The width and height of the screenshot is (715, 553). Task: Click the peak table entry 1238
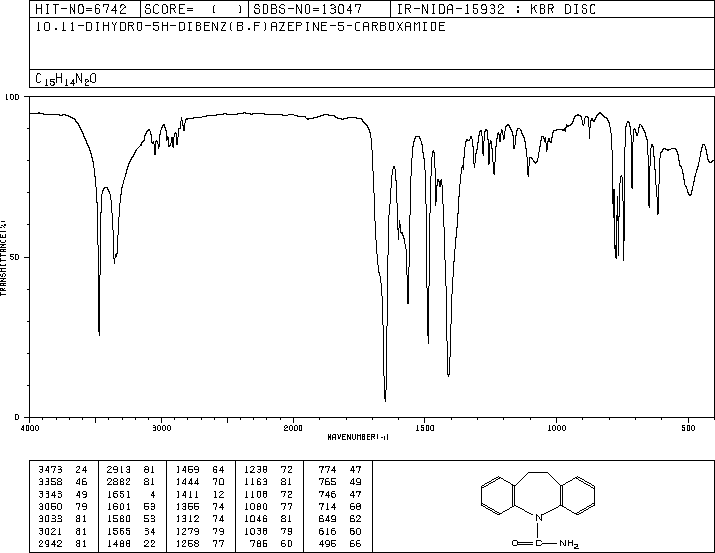[256, 469]
